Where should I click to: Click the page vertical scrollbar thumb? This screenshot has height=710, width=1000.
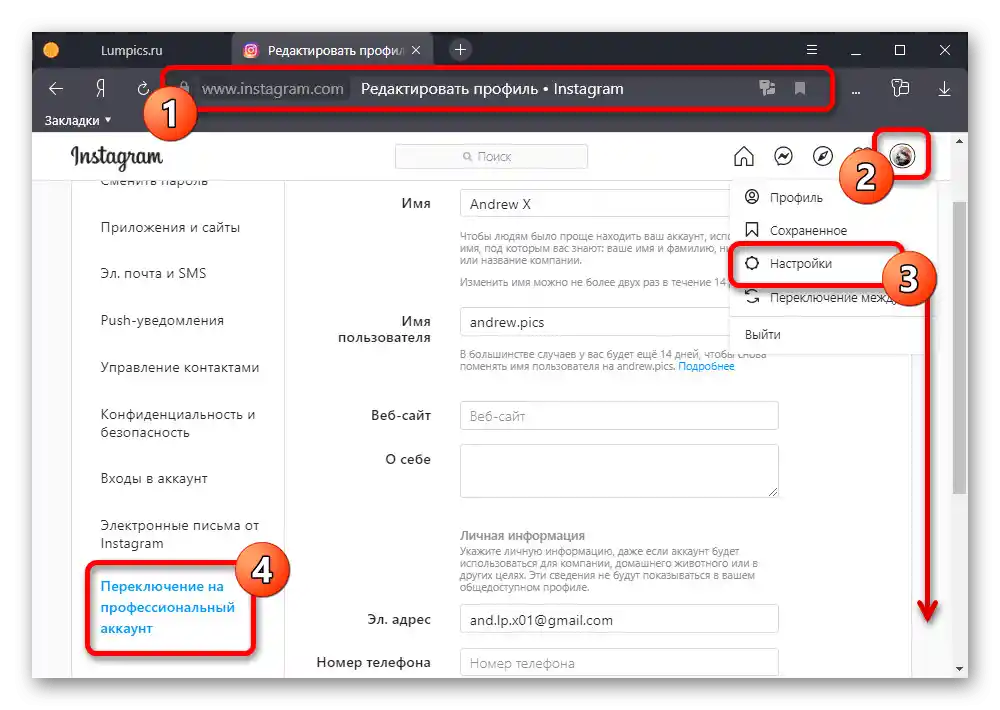tap(959, 347)
